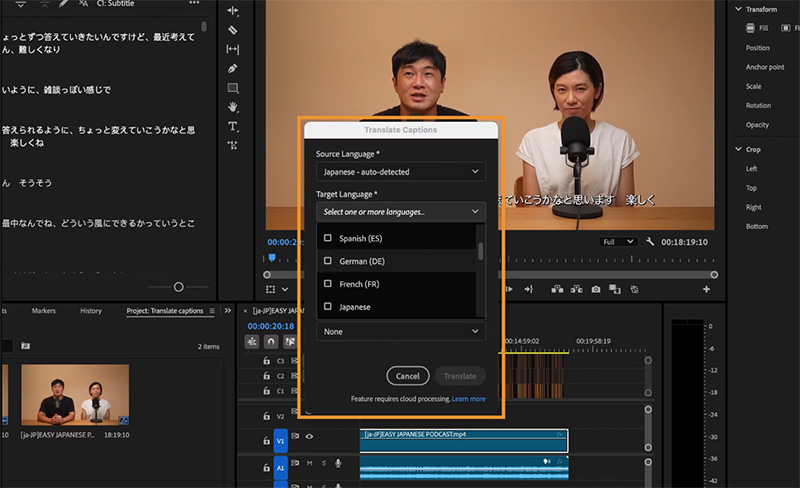Image resolution: width=800 pixels, height=488 pixels.
Task: Open Source Language dropdown
Action: click(x=401, y=172)
